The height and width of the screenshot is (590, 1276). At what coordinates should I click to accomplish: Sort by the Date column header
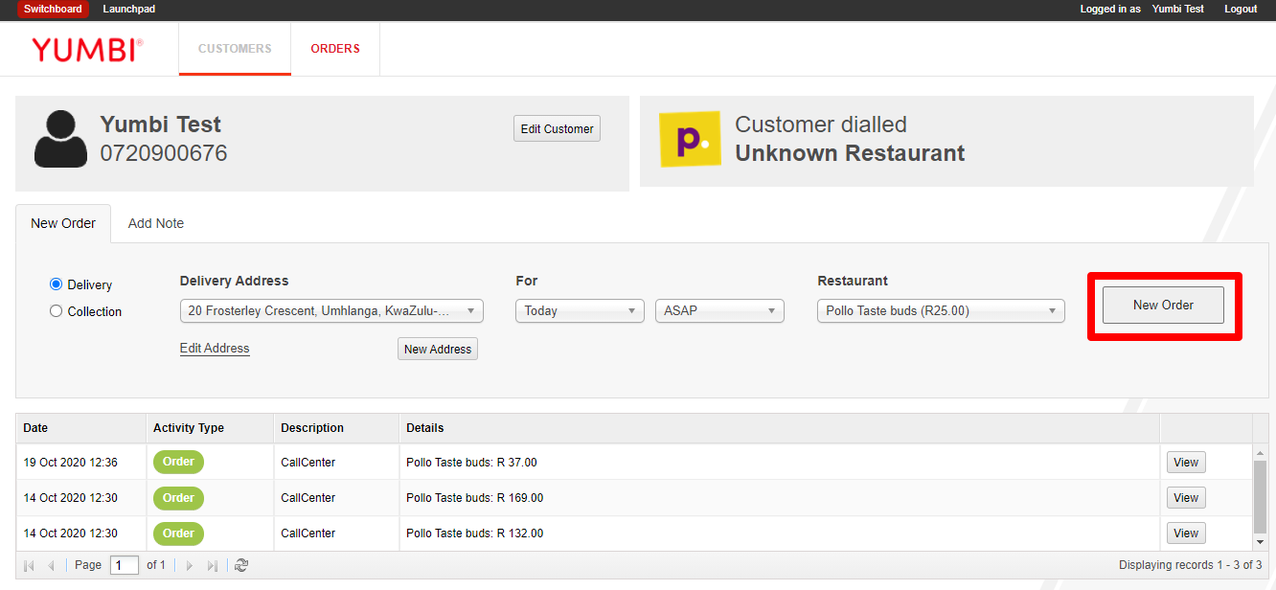[x=81, y=428]
